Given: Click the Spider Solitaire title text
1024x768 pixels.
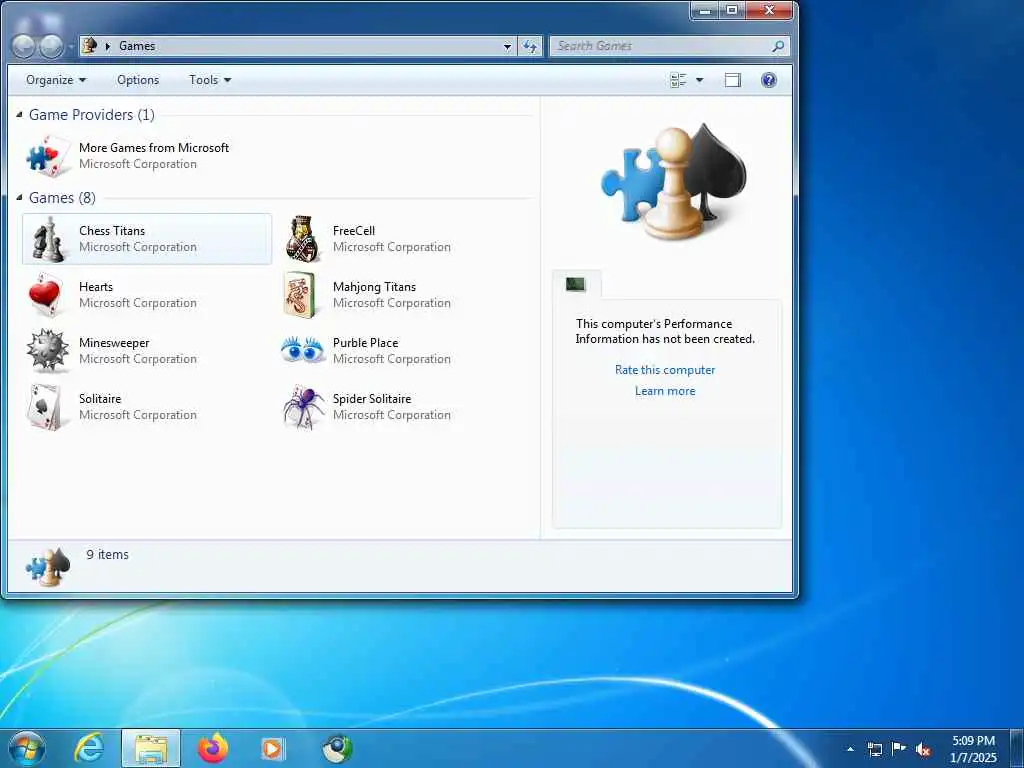Looking at the screenshot, I should pyautogui.click(x=372, y=398).
